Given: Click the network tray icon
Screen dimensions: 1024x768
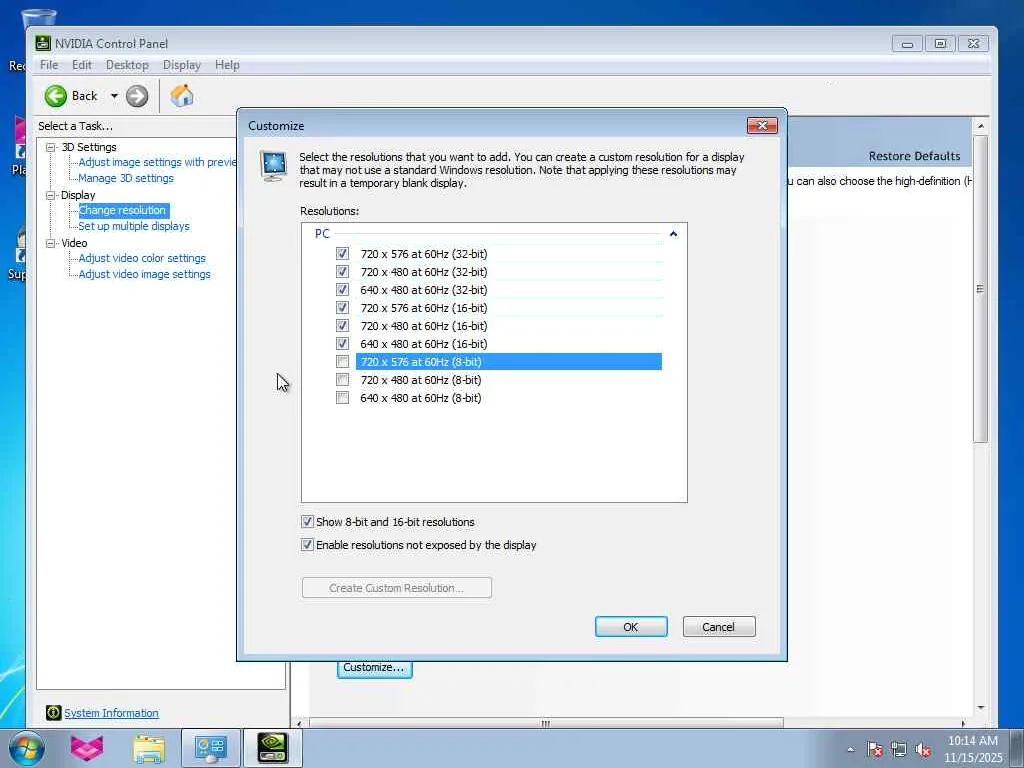Looking at the screenshot, I should 899,750.
